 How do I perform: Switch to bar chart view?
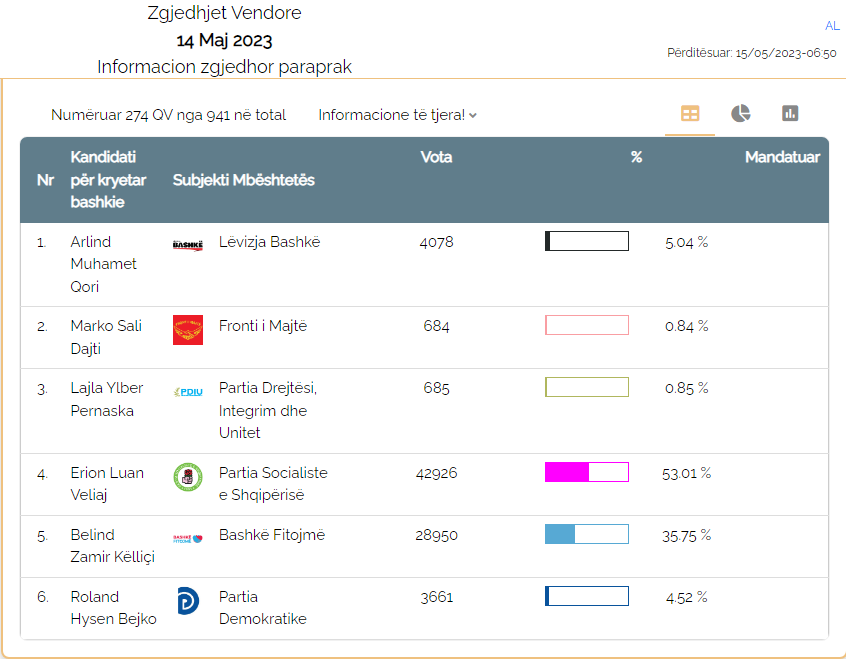[x=790, y=113]
